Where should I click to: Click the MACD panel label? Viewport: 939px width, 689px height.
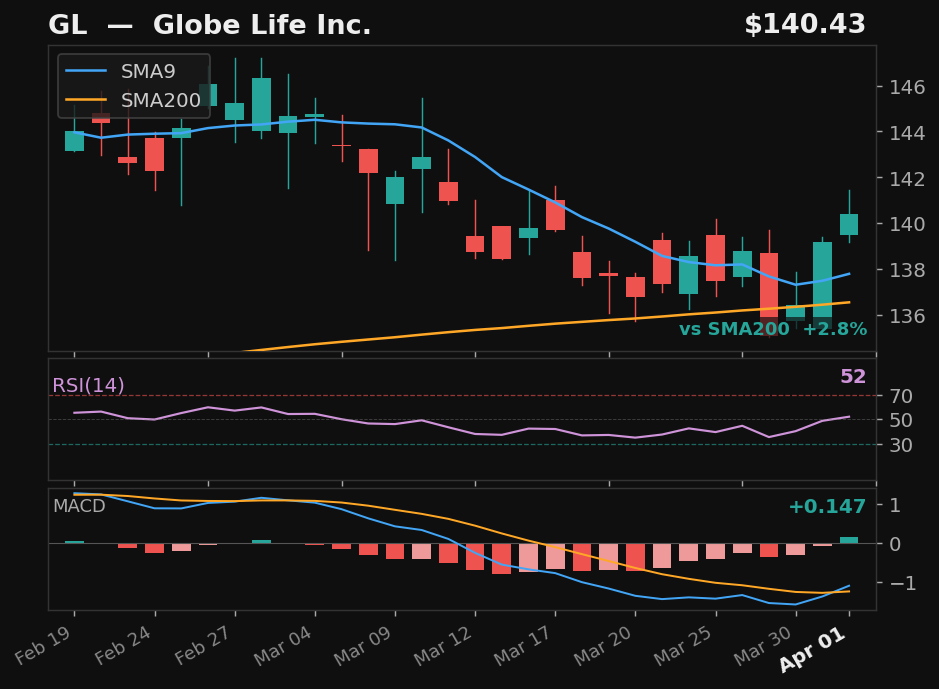pyautogui.click(x=79, y=506)
